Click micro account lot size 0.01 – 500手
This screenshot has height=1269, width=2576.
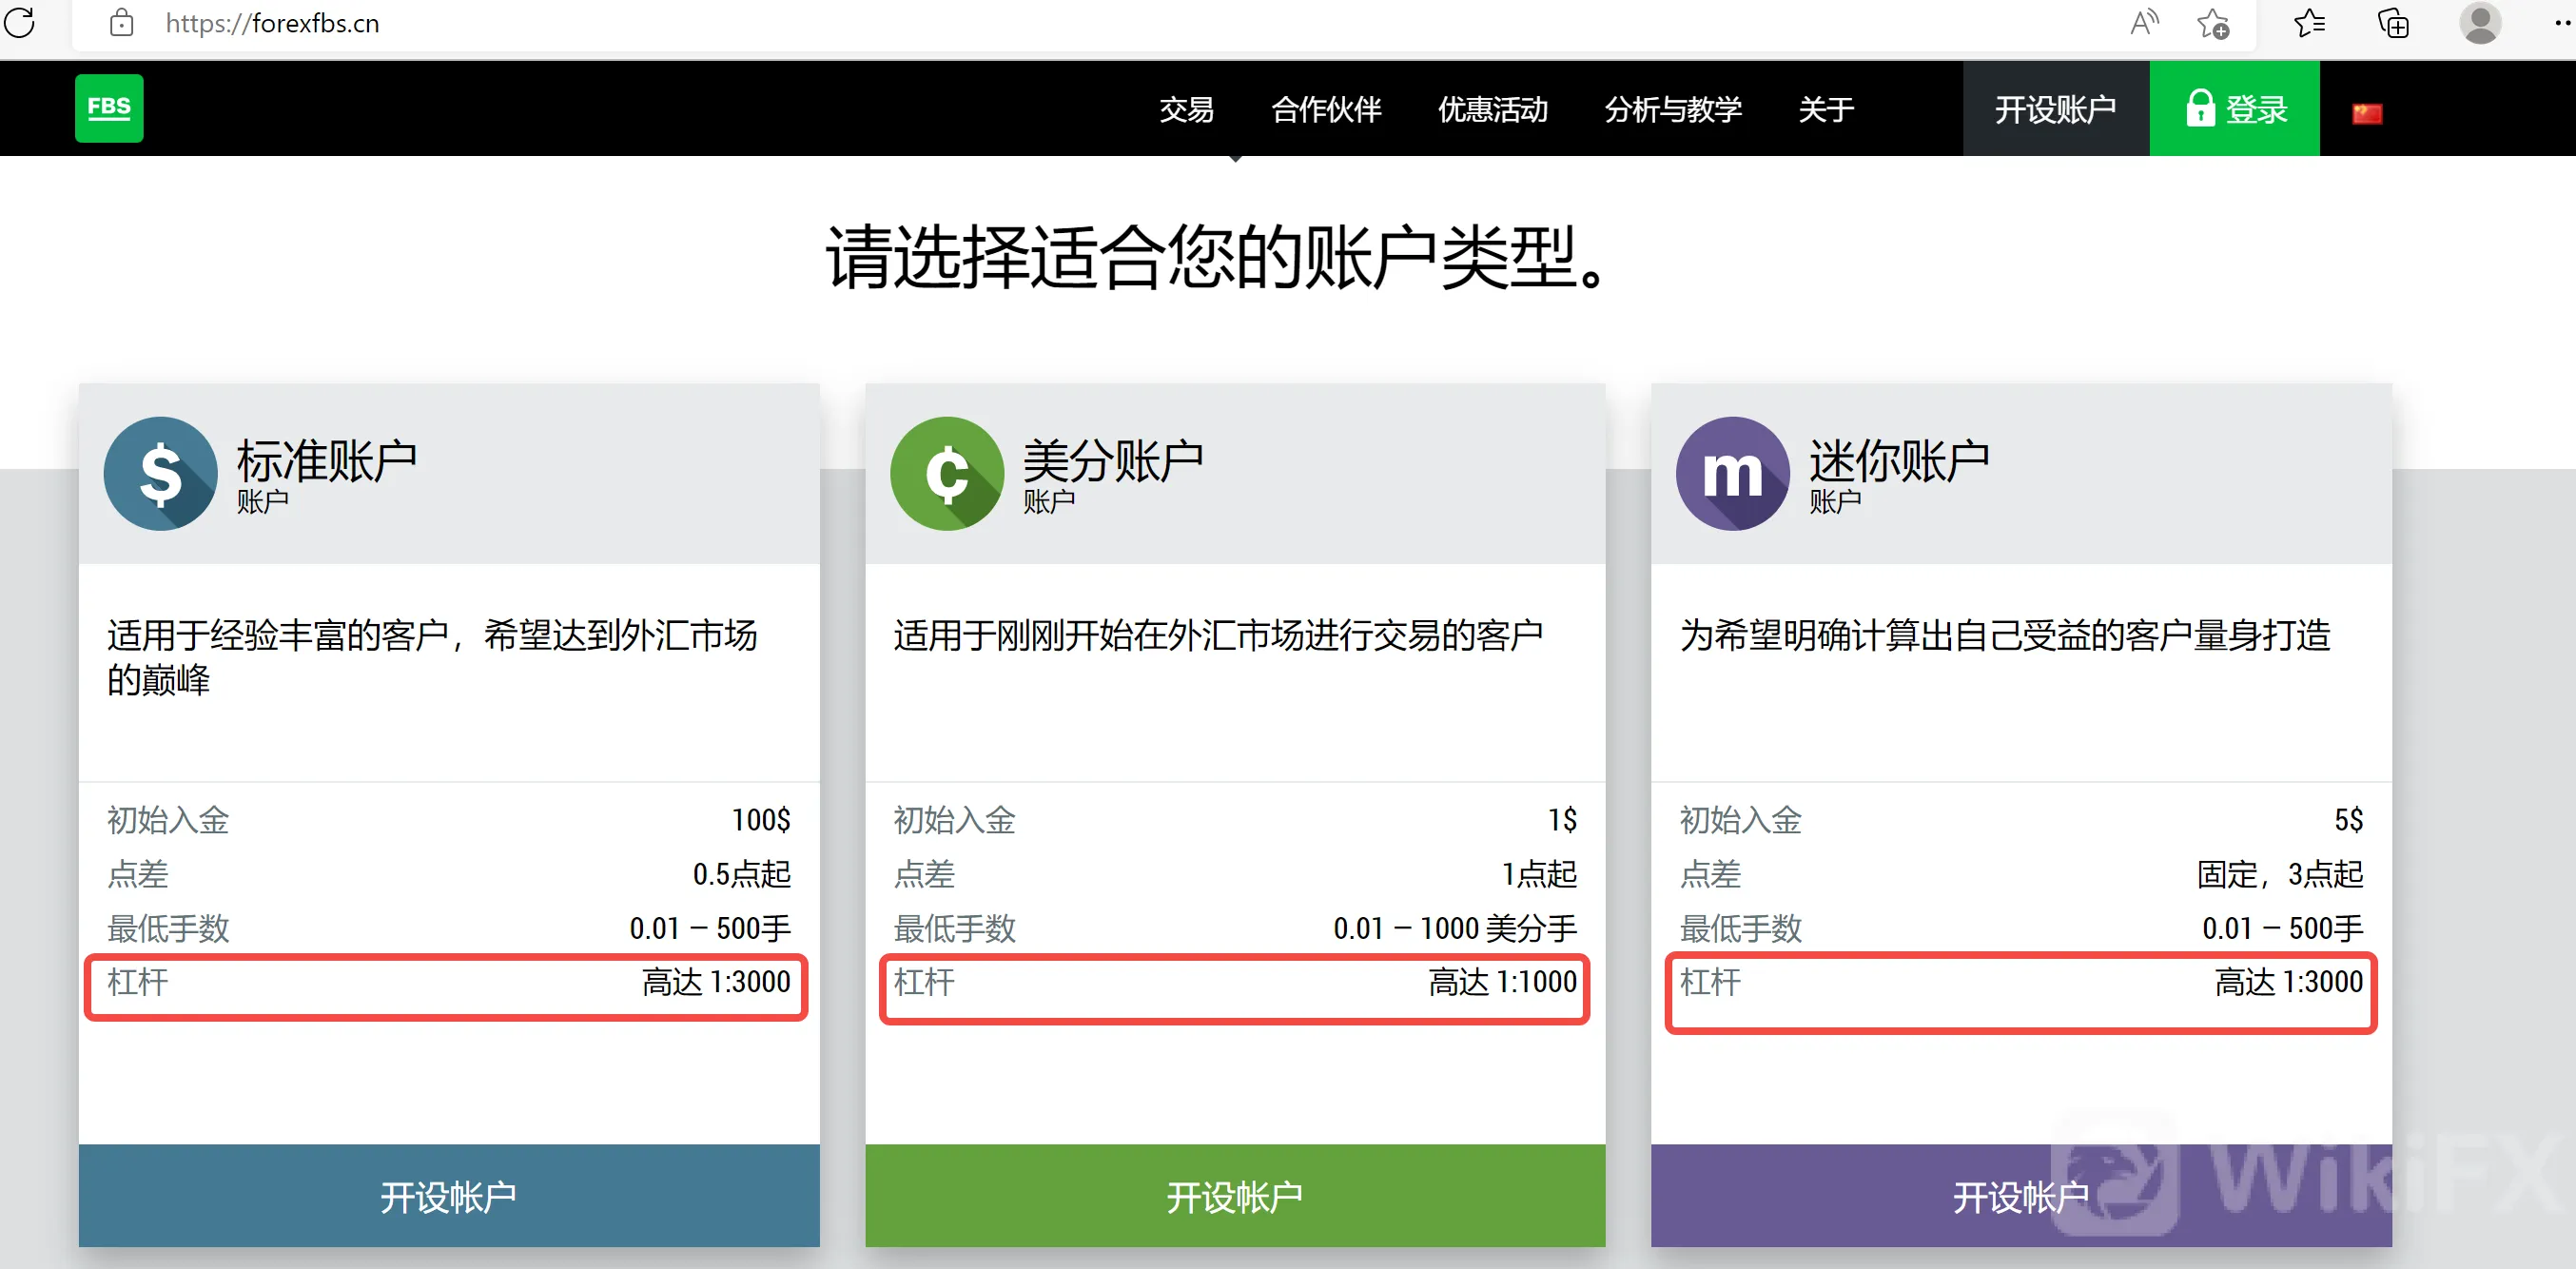point(2283,928)
